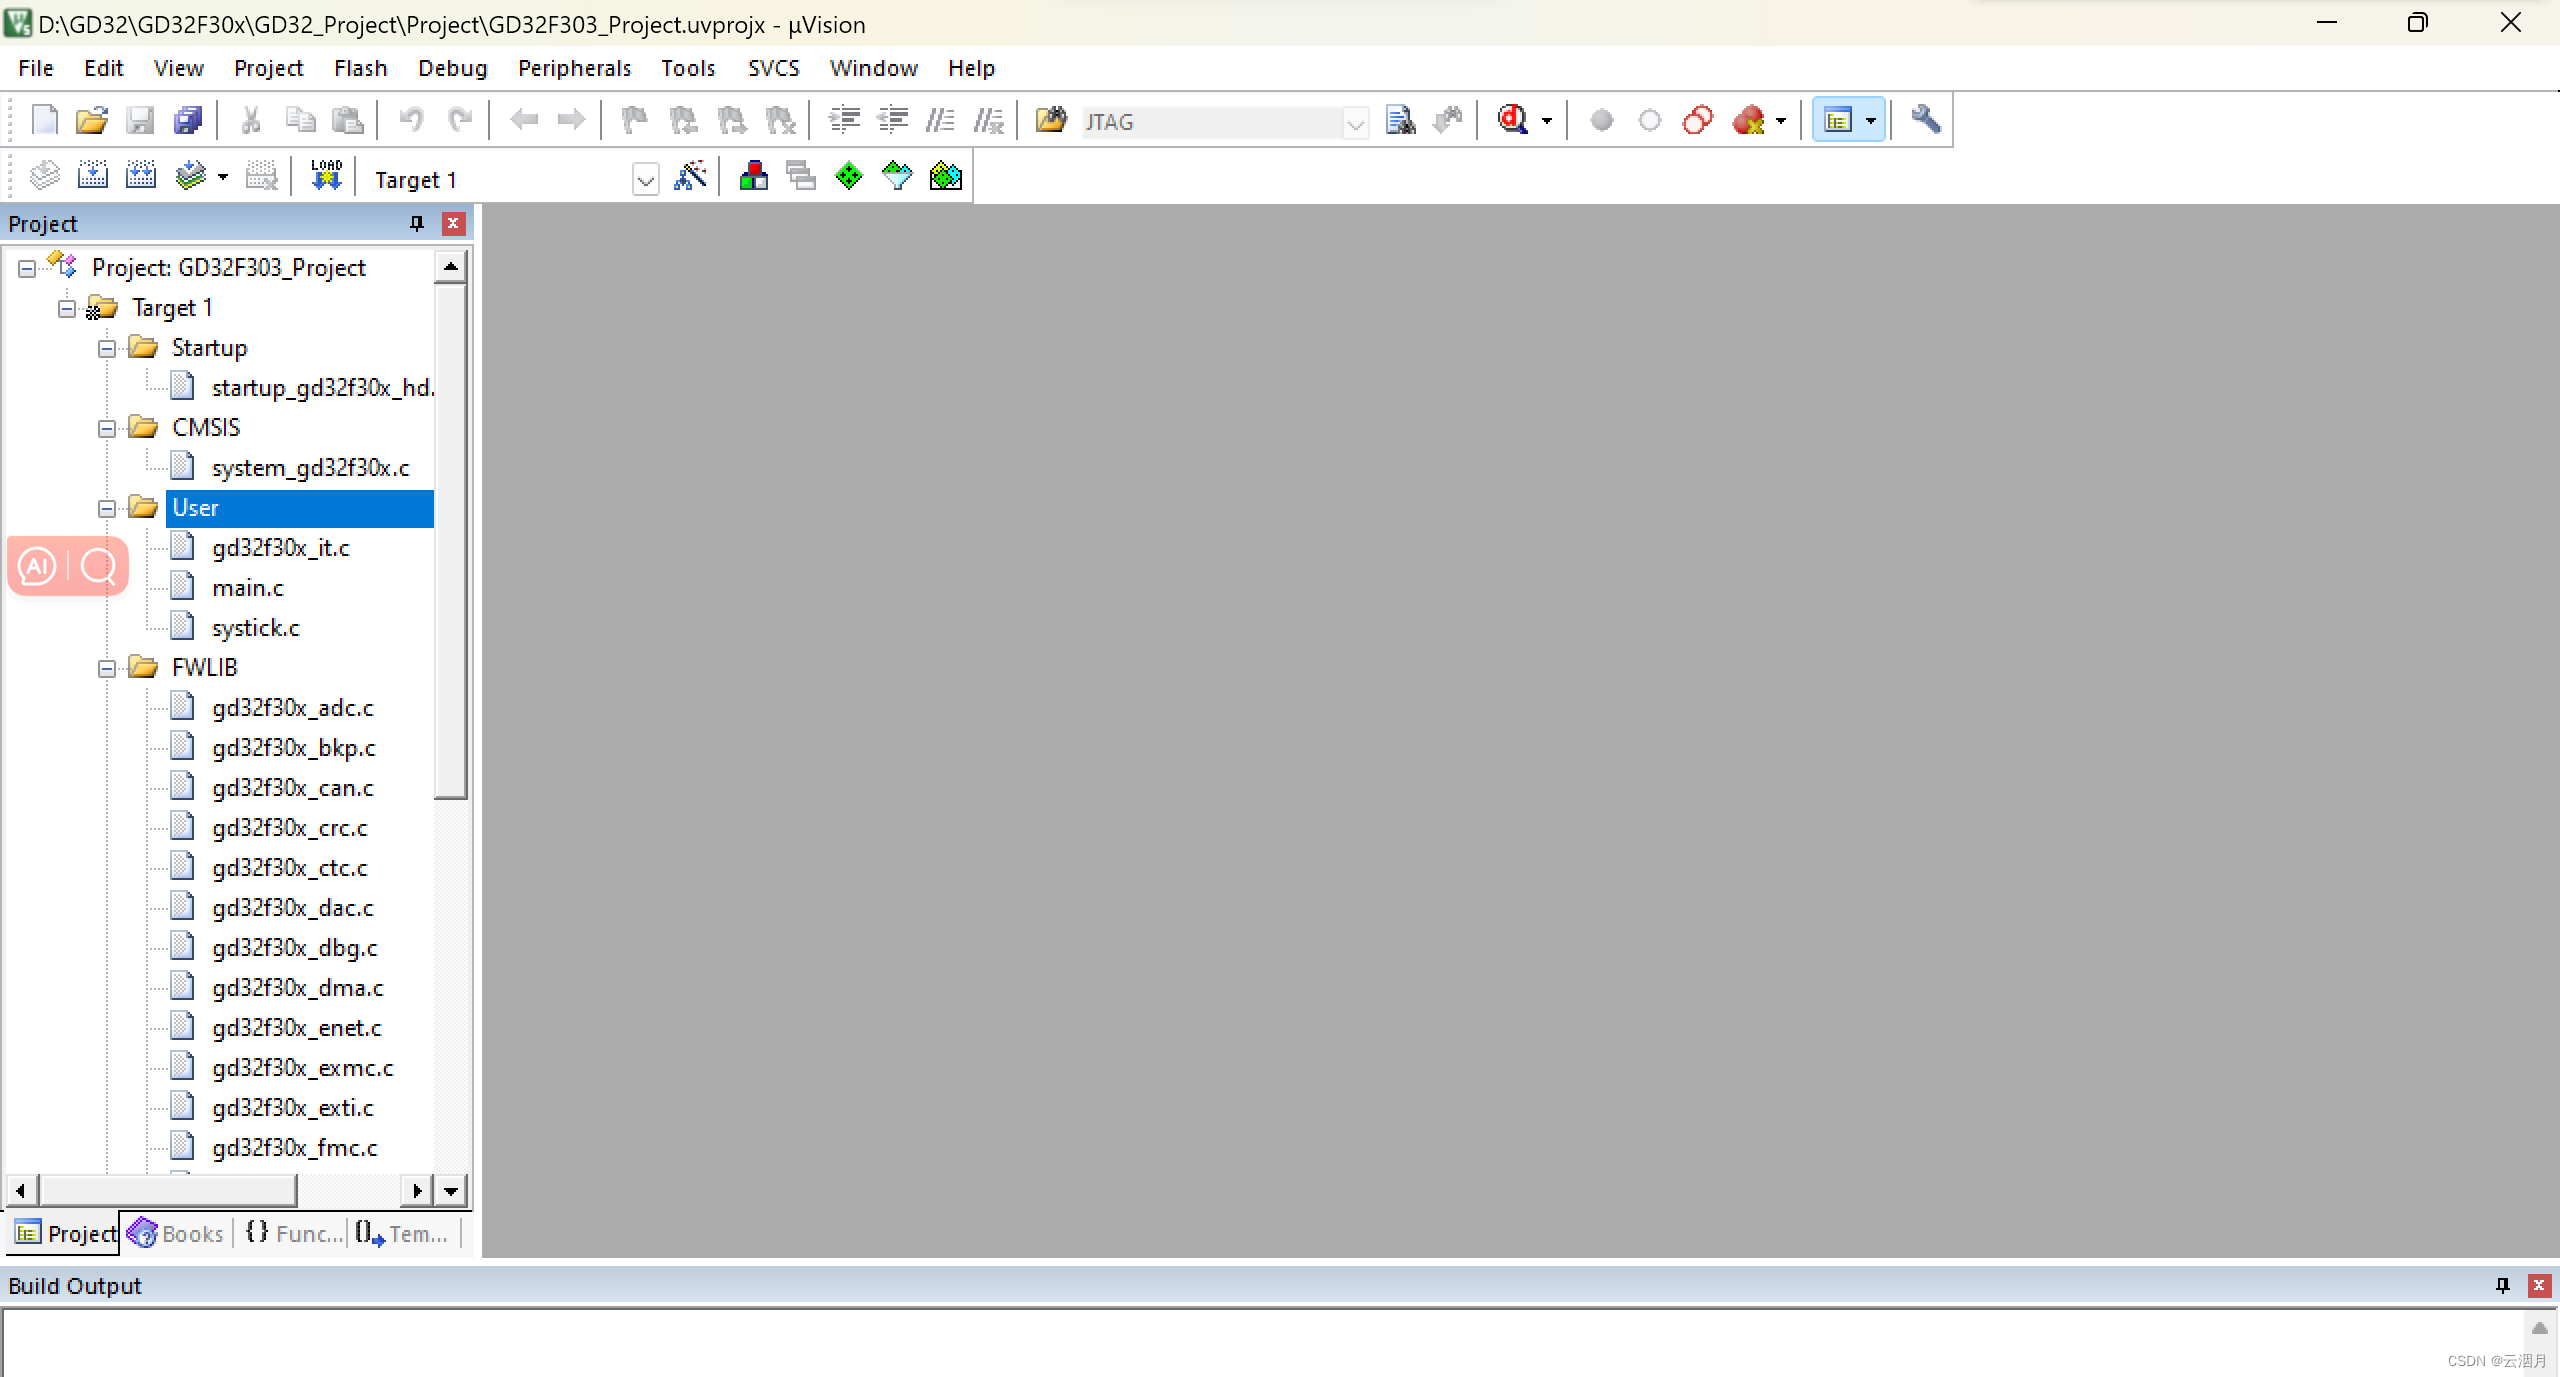Viewport: 2560px width, 1377px height.
Task: Click the Build target toolbar icon
Action: click(x=92, y=177)
